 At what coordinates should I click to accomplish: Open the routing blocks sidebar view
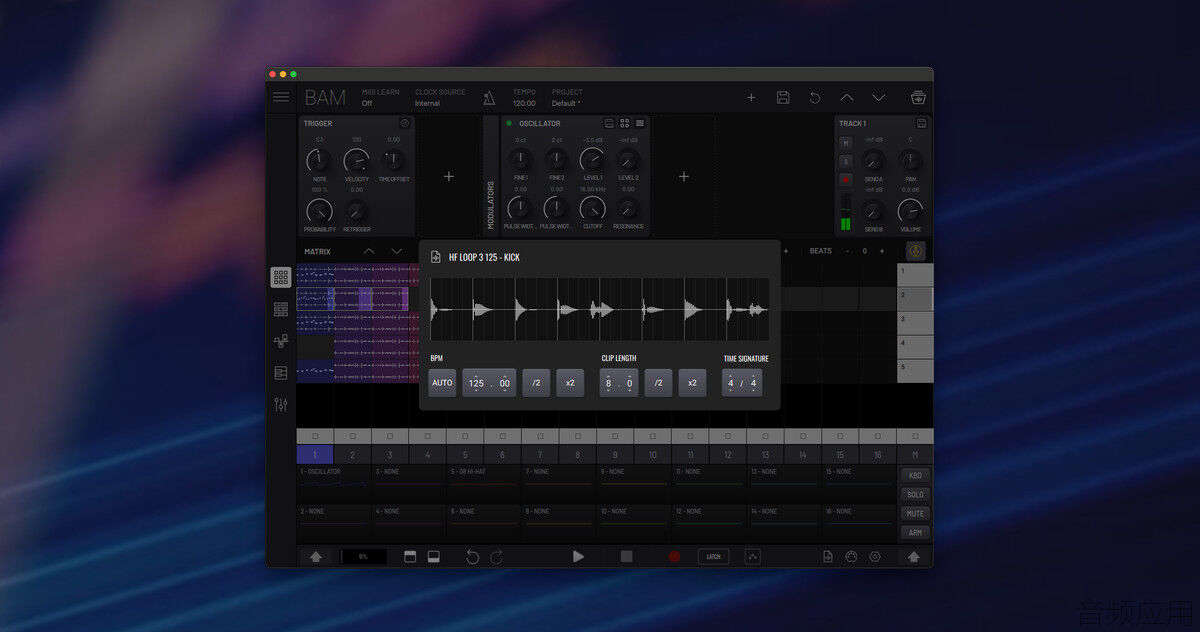281,341
